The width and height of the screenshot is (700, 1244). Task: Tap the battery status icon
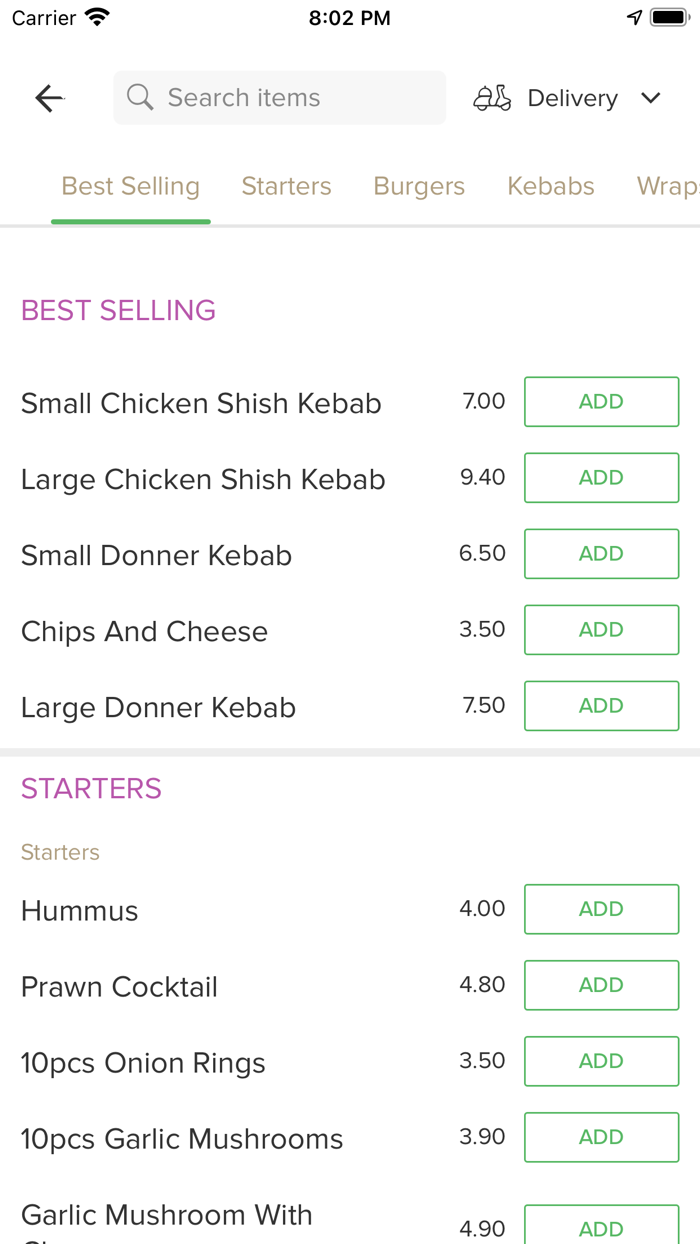click(x=667, y=18)
